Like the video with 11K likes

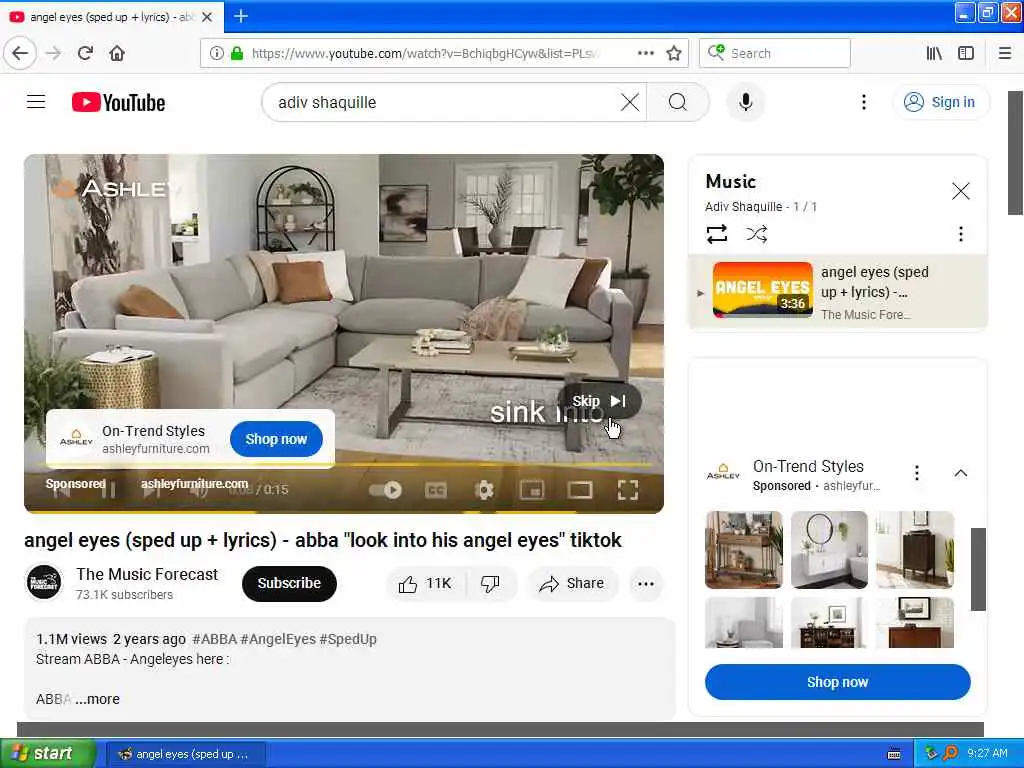click(x=425, y=583)
